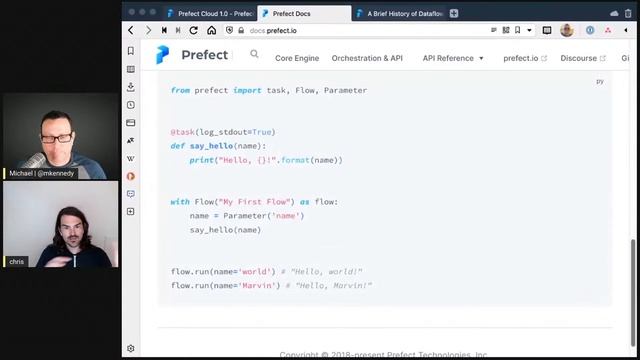Reload the Prefect Docs page
This screenshot has height=360, width=640.
[x=193, y=30]
